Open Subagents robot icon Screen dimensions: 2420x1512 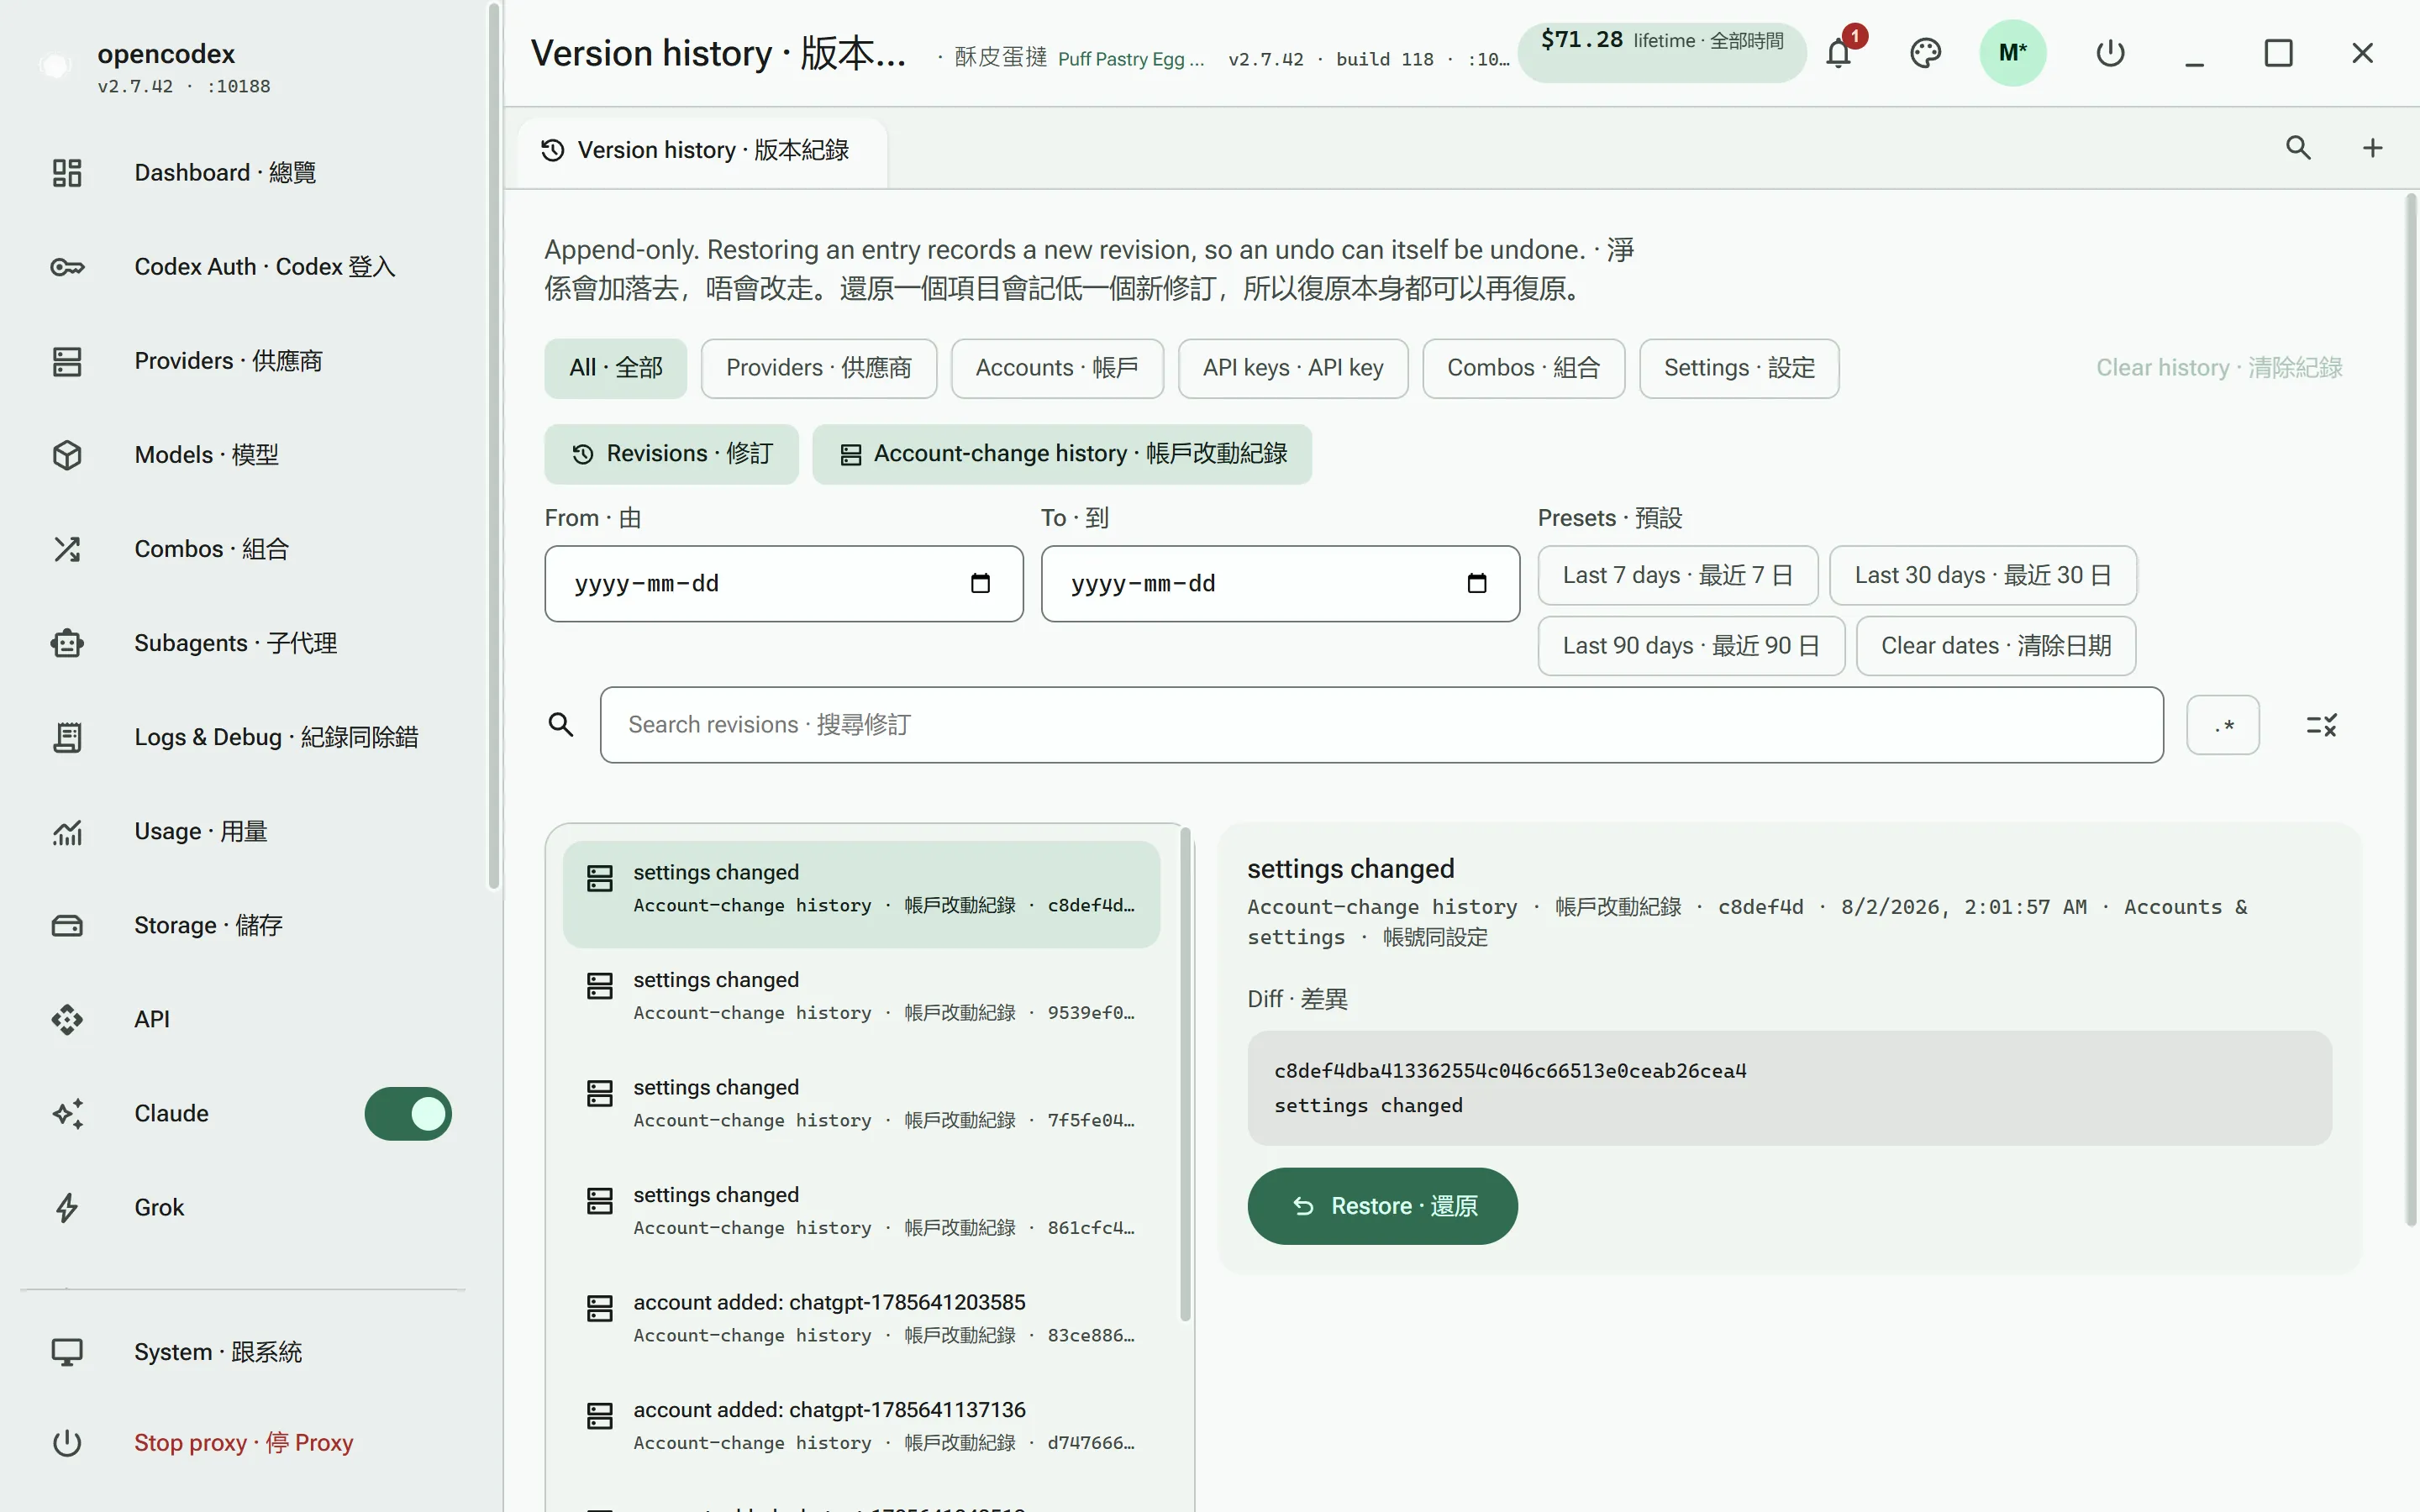tap(67, 643)
